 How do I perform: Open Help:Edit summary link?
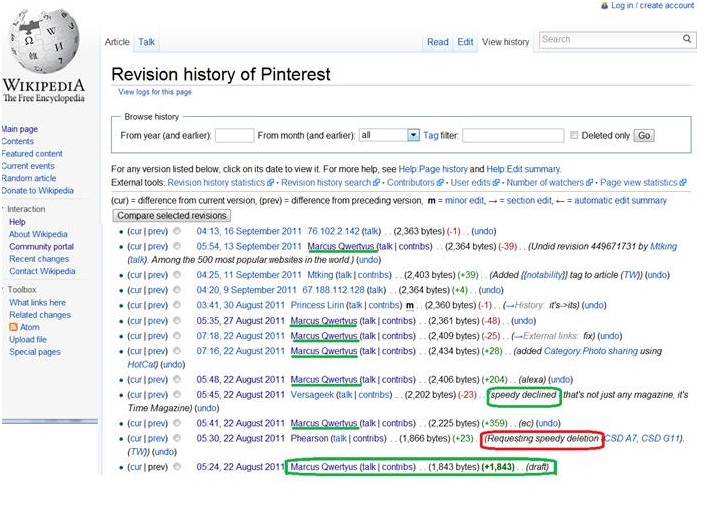524,169
